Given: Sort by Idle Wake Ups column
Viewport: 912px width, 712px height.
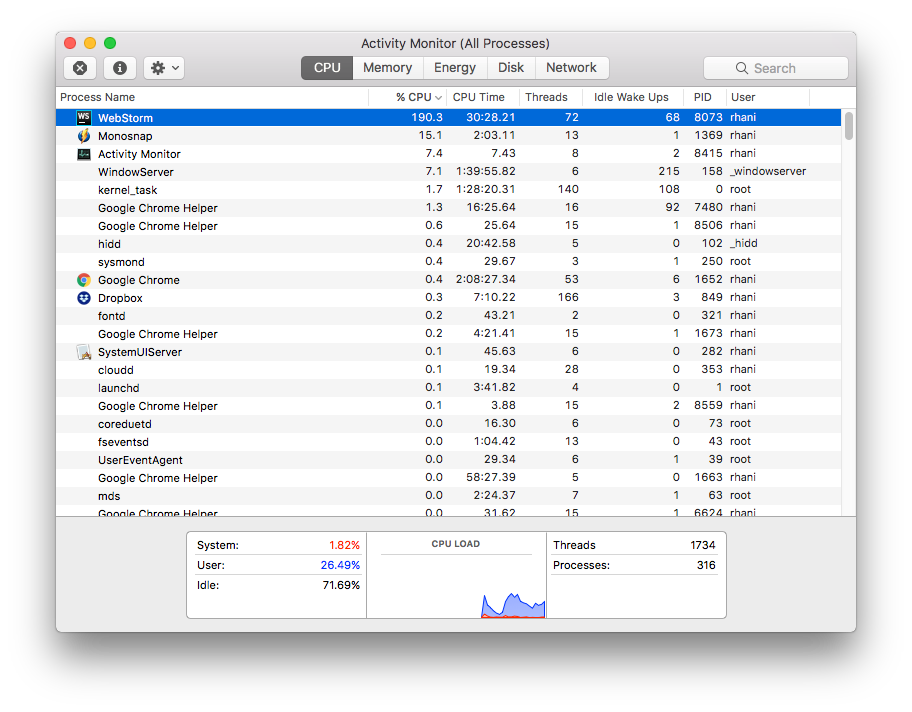Looking at the screenshot, I should [x=632, y=97].
